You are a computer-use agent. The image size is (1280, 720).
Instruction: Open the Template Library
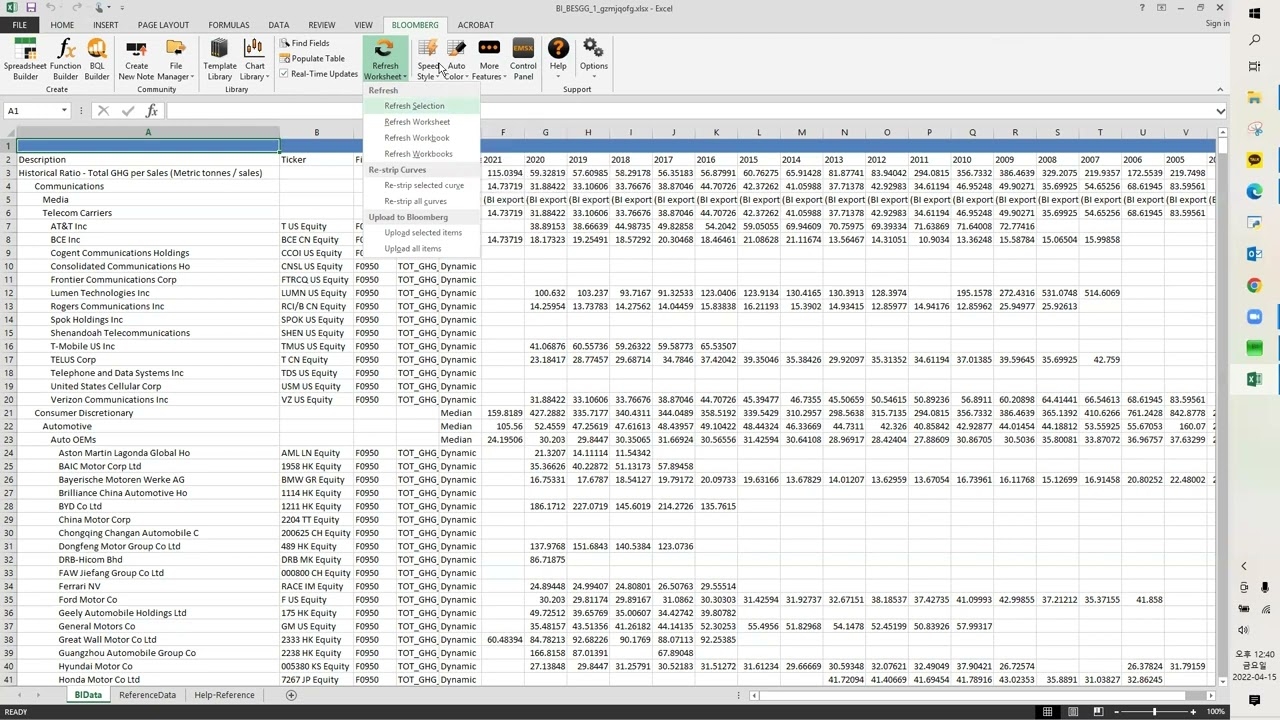coord(219,57)
